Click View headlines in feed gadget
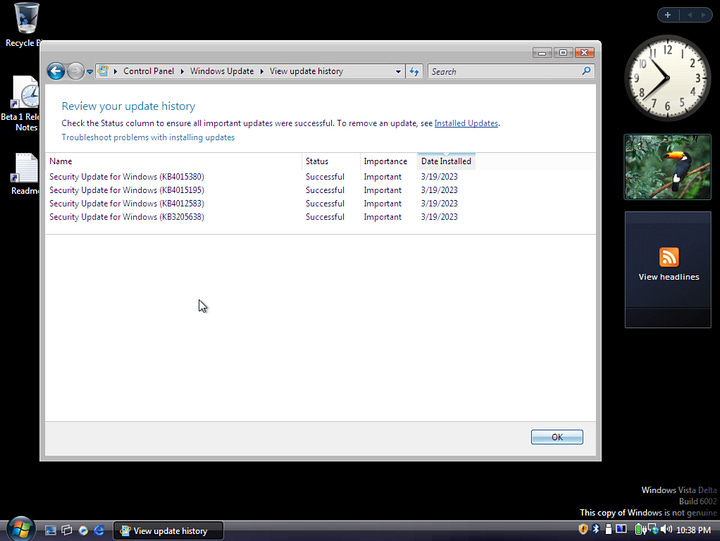Screen dimensions: 720x541 tap(669, 277)
